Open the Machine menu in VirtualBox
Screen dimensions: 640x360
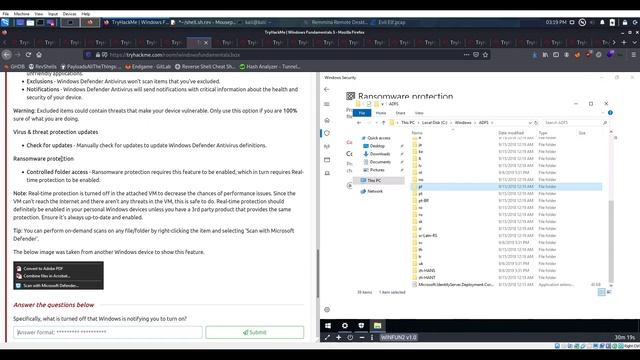click(x=22, y=14)
